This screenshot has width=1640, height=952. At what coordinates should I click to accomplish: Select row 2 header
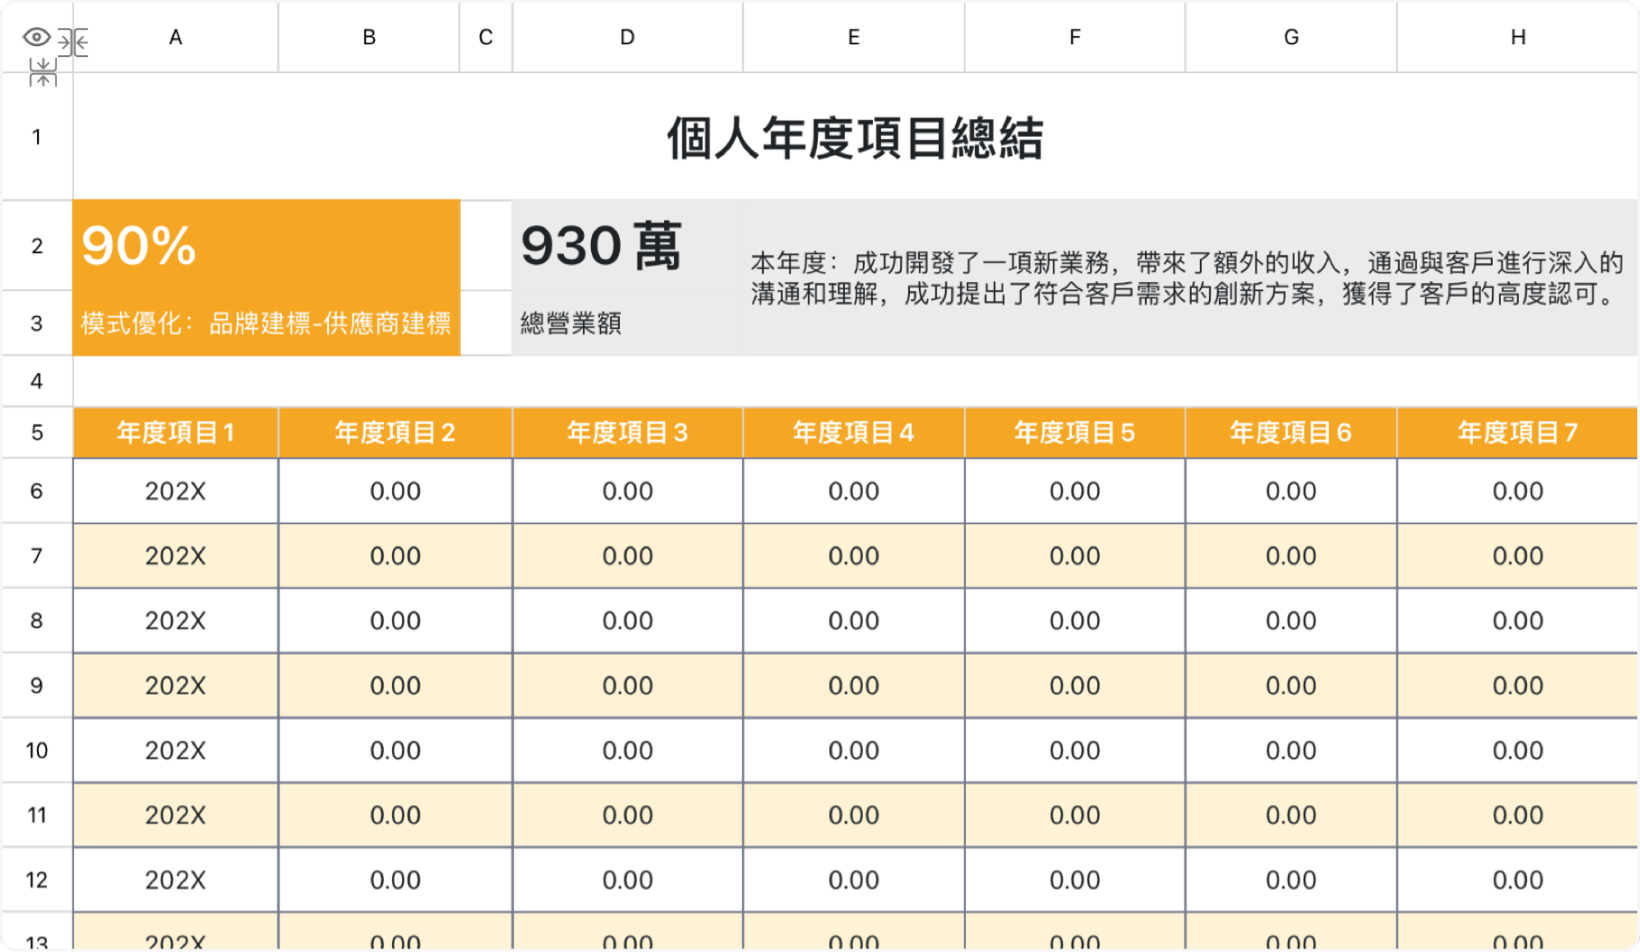tap(37, 246)
